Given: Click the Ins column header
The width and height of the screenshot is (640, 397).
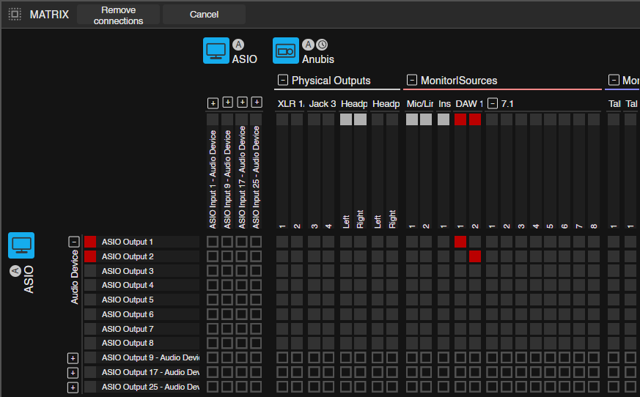Looking at the screenshot, I should pyautogui.click(x=444, y=104).
